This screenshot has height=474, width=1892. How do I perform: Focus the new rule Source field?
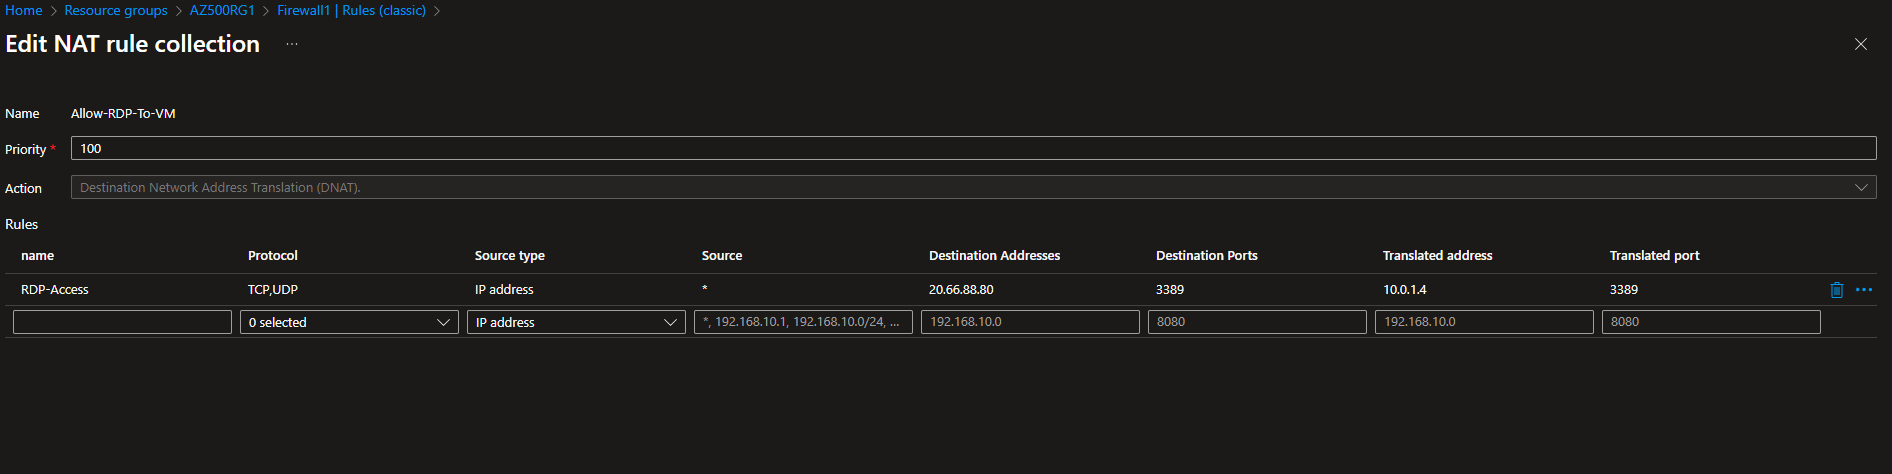[803, 322]
